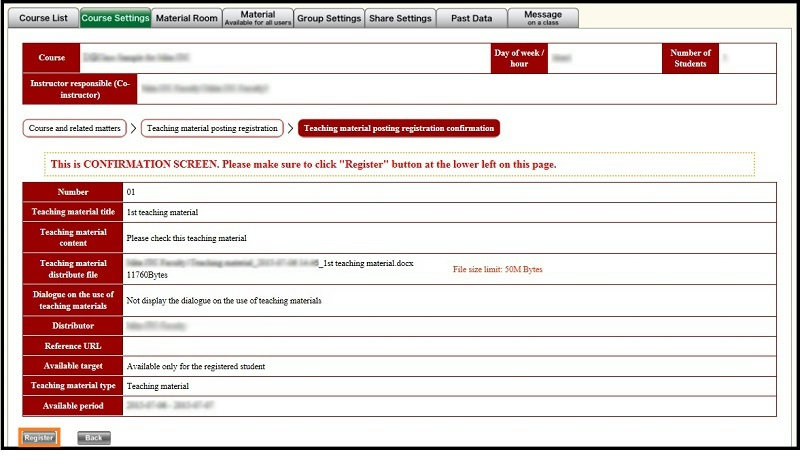Select the Group Settings tab
The width and height of the screenshot is (800, 461).
[x=329, y=18]
